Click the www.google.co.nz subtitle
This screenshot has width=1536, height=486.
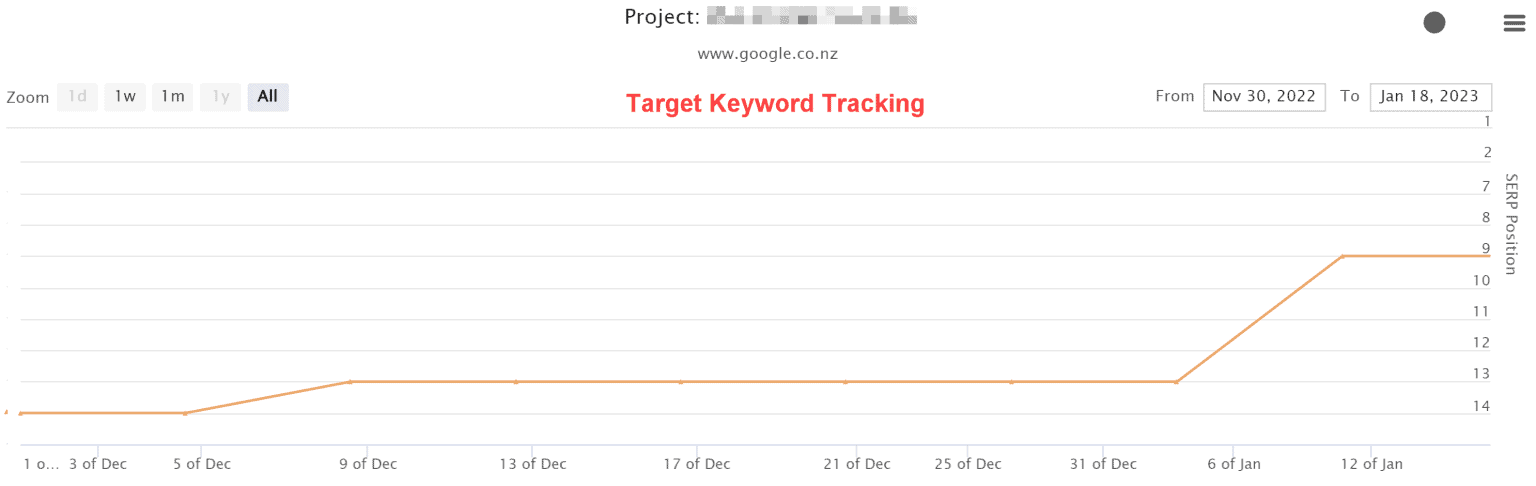tap(768, 54)
